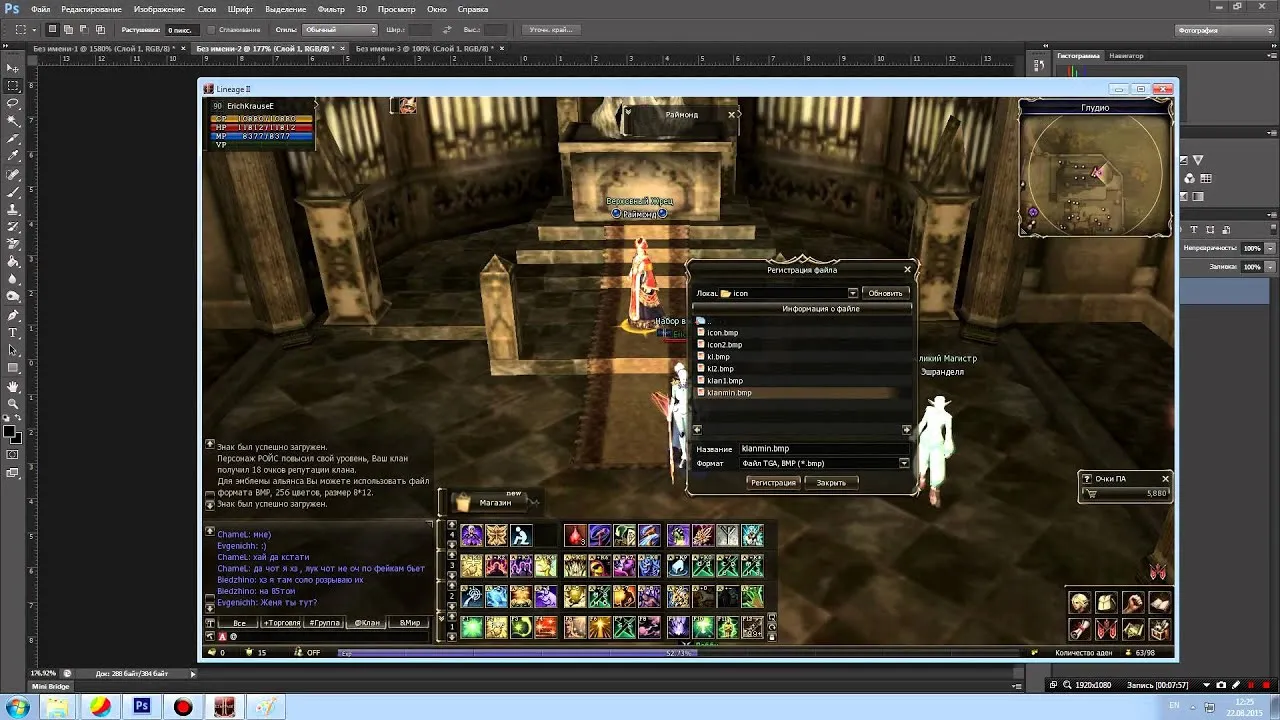Select the Horizontal Type tool
Viewport: 1280px width, 720px height.
coord(13,332)
